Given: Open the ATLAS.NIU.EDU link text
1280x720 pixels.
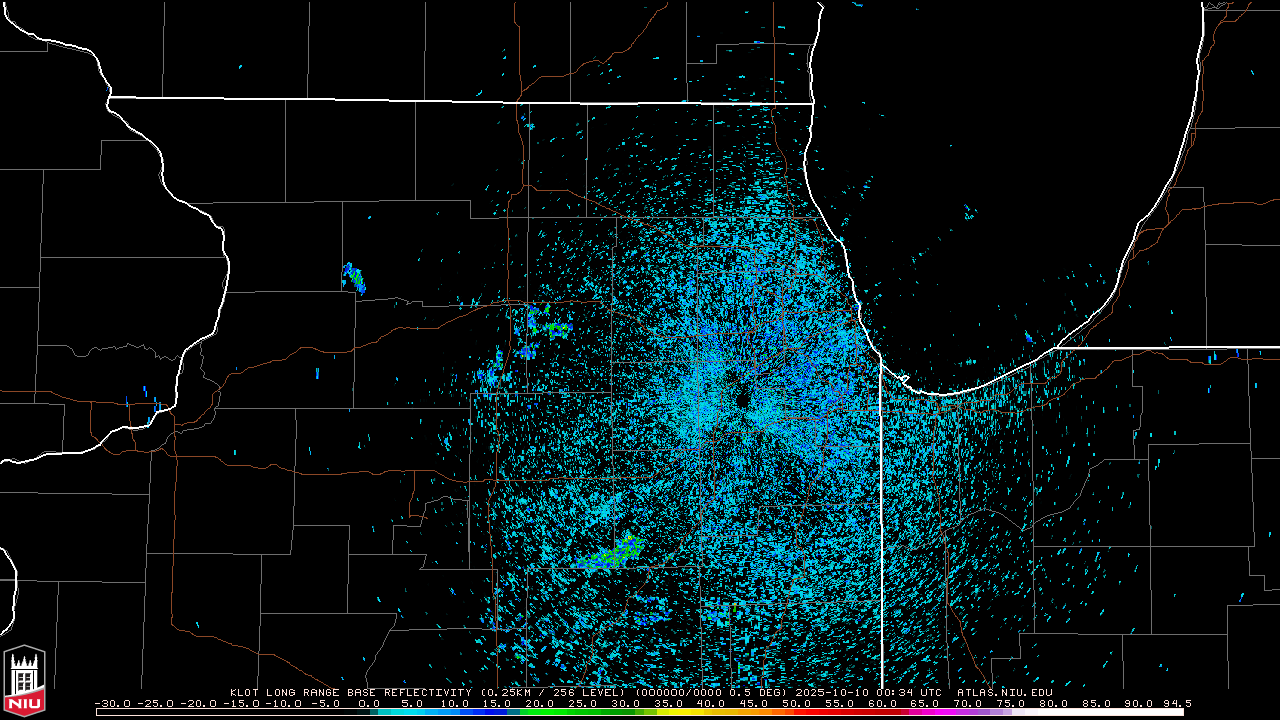Looking at the screenshot, I should (1004, 692).
